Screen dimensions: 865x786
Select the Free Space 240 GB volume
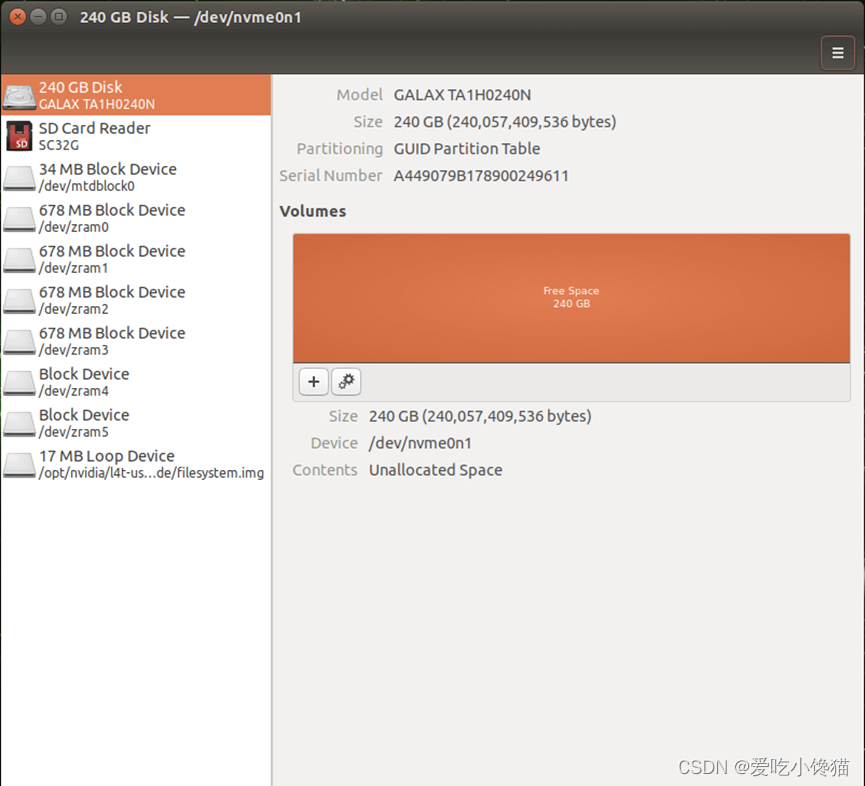pyautogui.click(x=571, y=298)
